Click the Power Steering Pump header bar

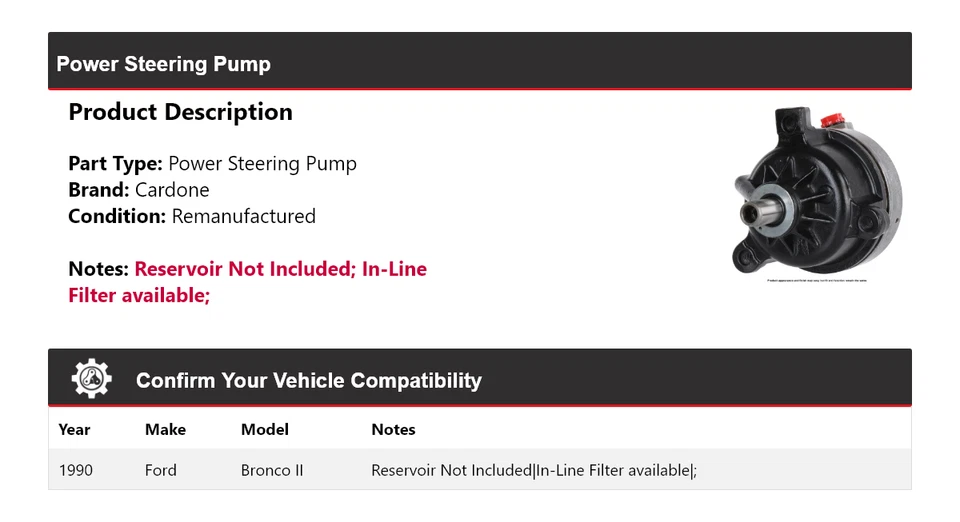pos(480,64)
